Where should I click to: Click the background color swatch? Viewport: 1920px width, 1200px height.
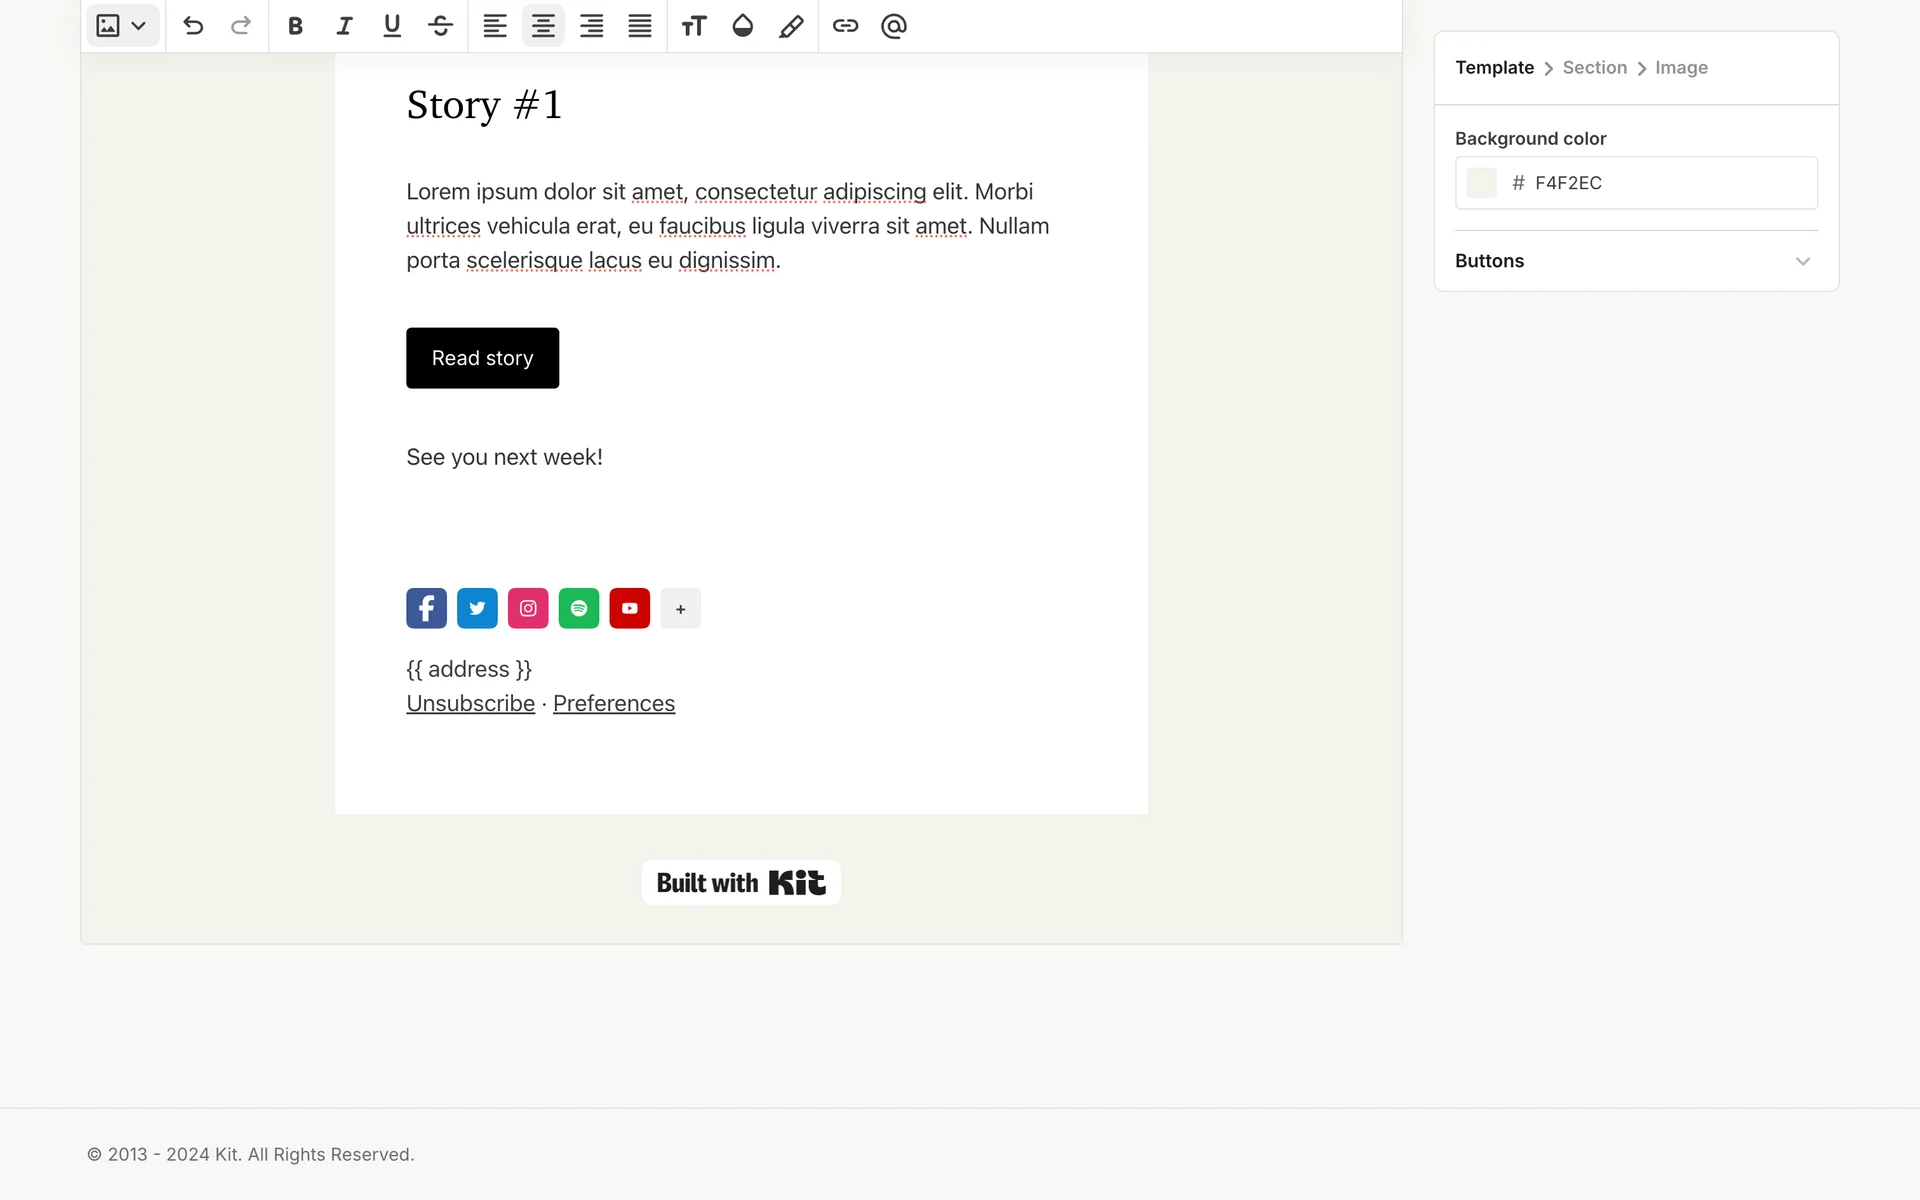(x=1481, y=183)
